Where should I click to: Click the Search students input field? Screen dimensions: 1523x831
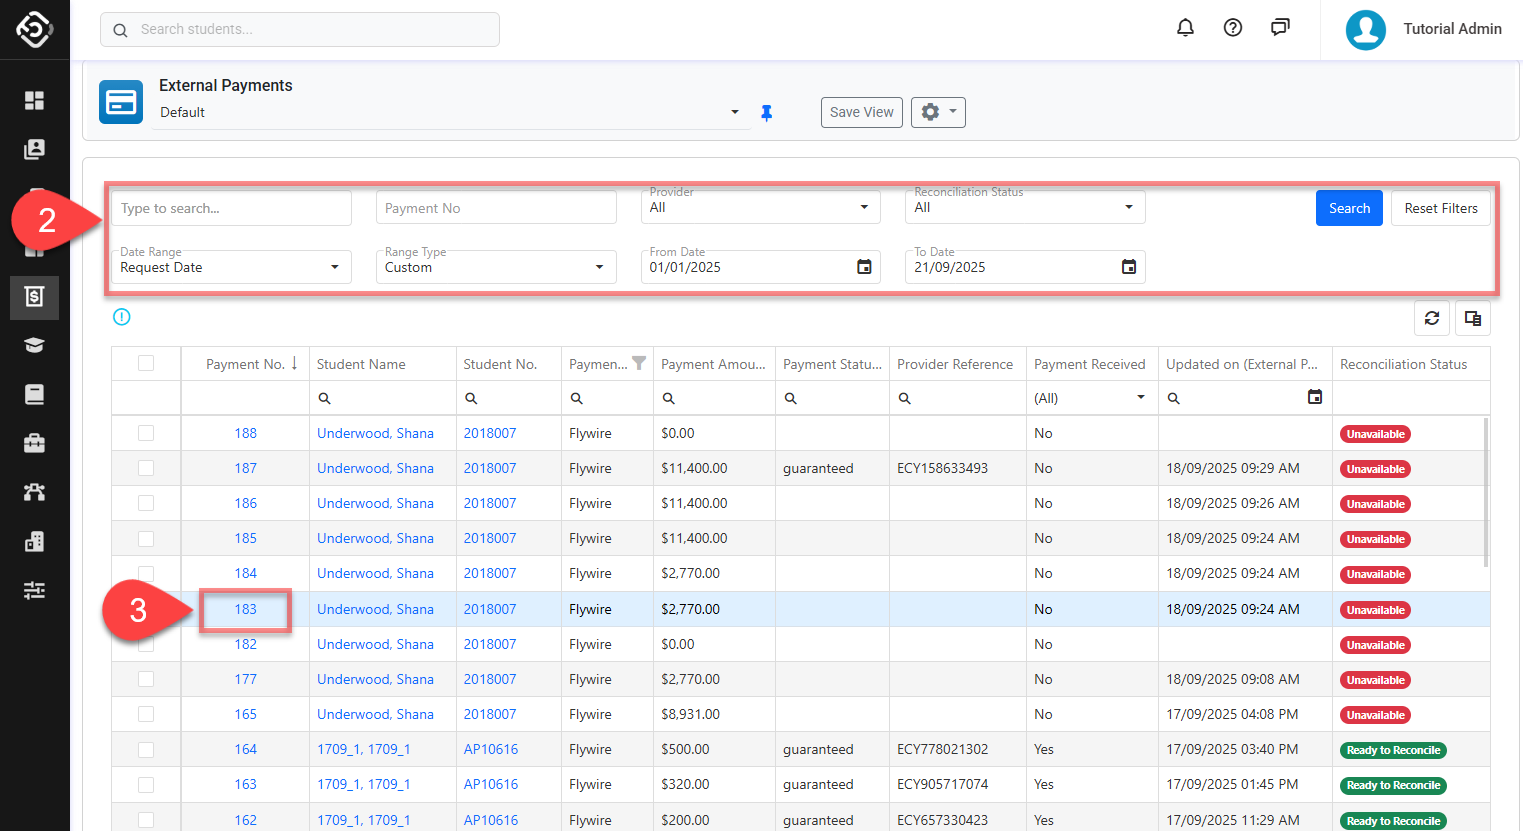[300, 30]
